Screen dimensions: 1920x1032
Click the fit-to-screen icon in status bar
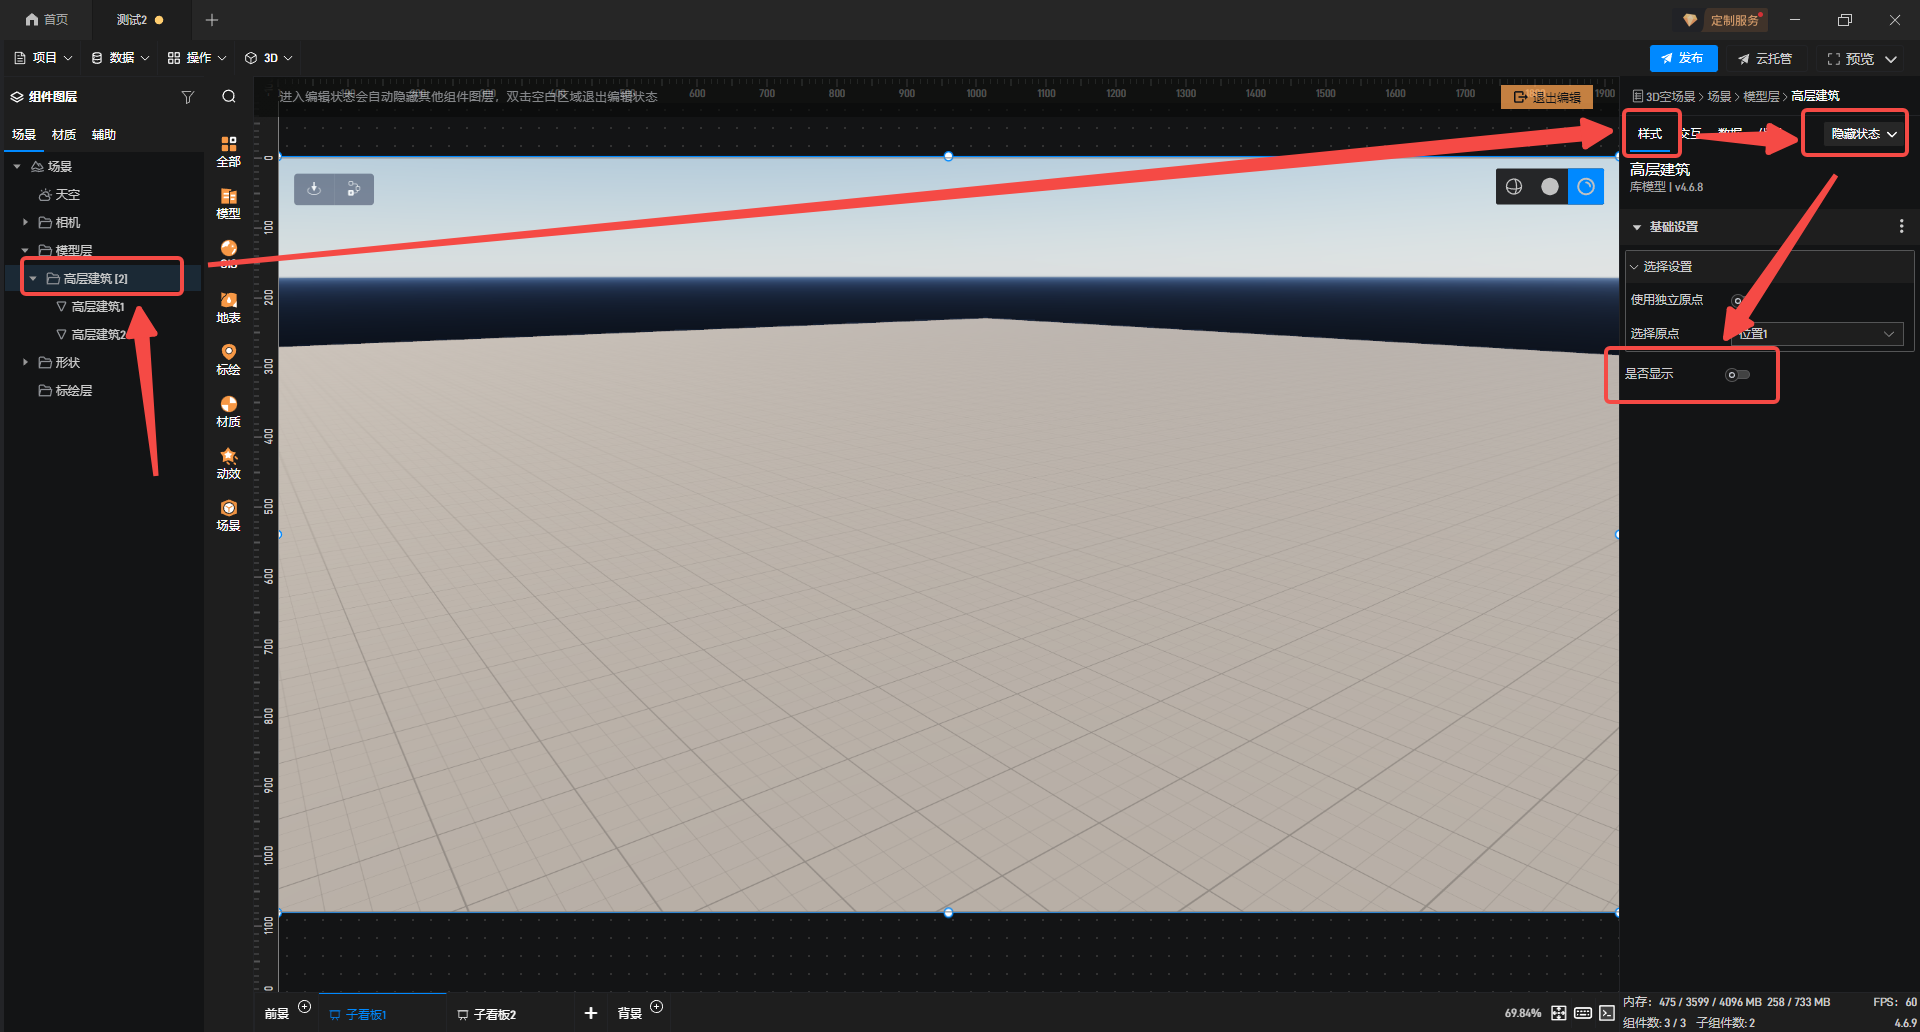(1558, 1013)
